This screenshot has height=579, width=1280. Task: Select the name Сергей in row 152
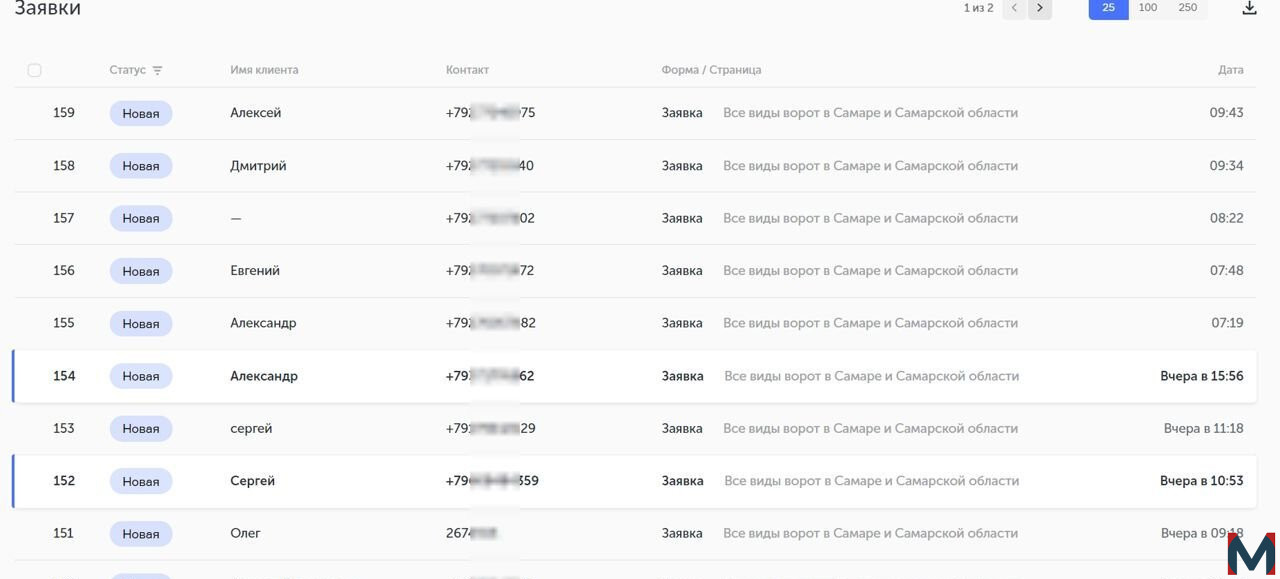coord(252,481)
